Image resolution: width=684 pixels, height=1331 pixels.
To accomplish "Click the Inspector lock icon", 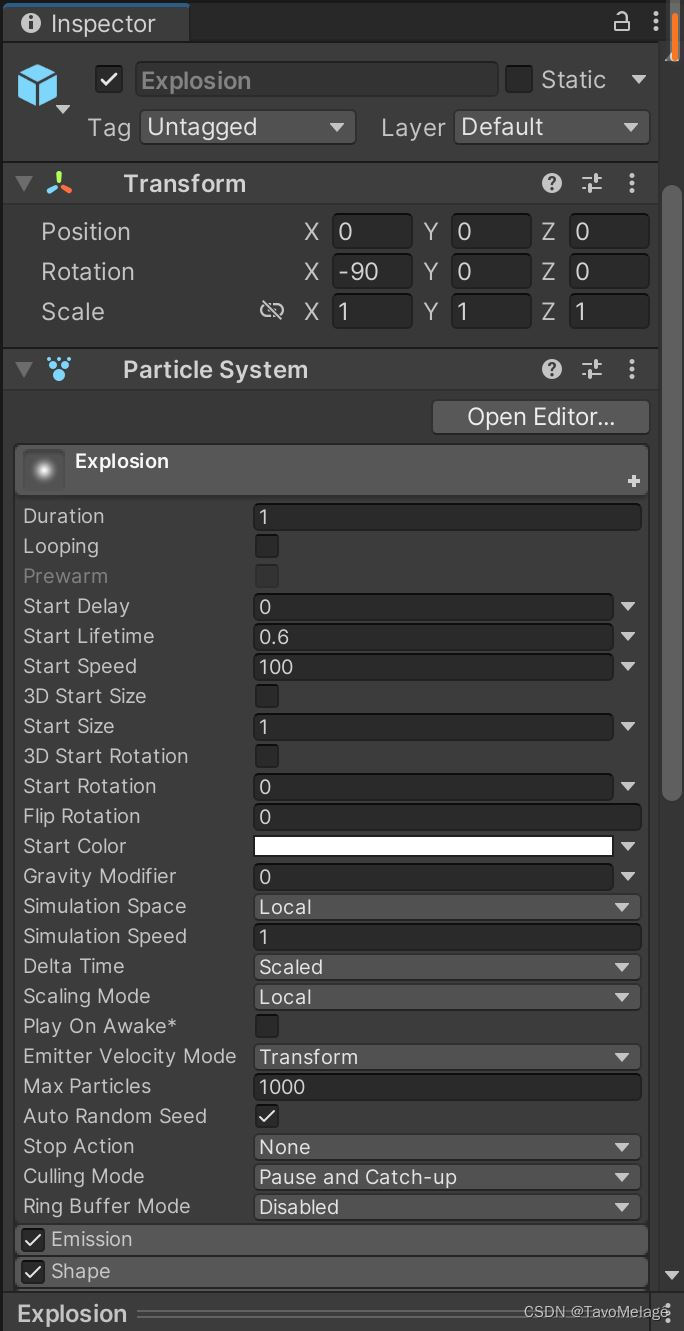I will (621, 22).
